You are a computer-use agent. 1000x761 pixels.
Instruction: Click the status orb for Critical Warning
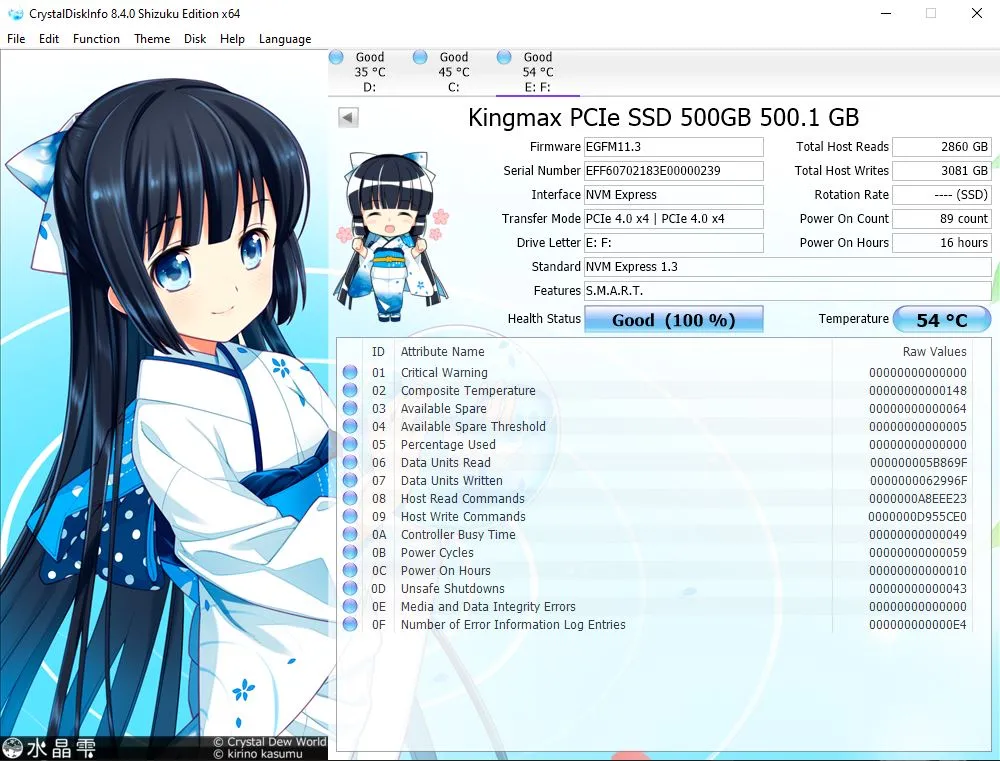[350, 372]
